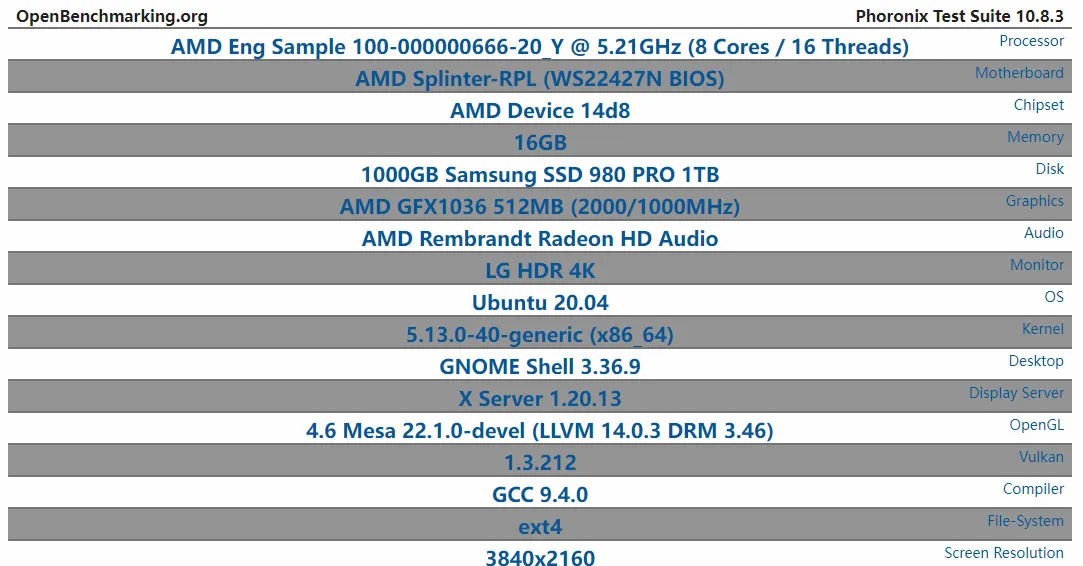Select the Ubuntu 20.04 OS entry

[x=539, y=303]
